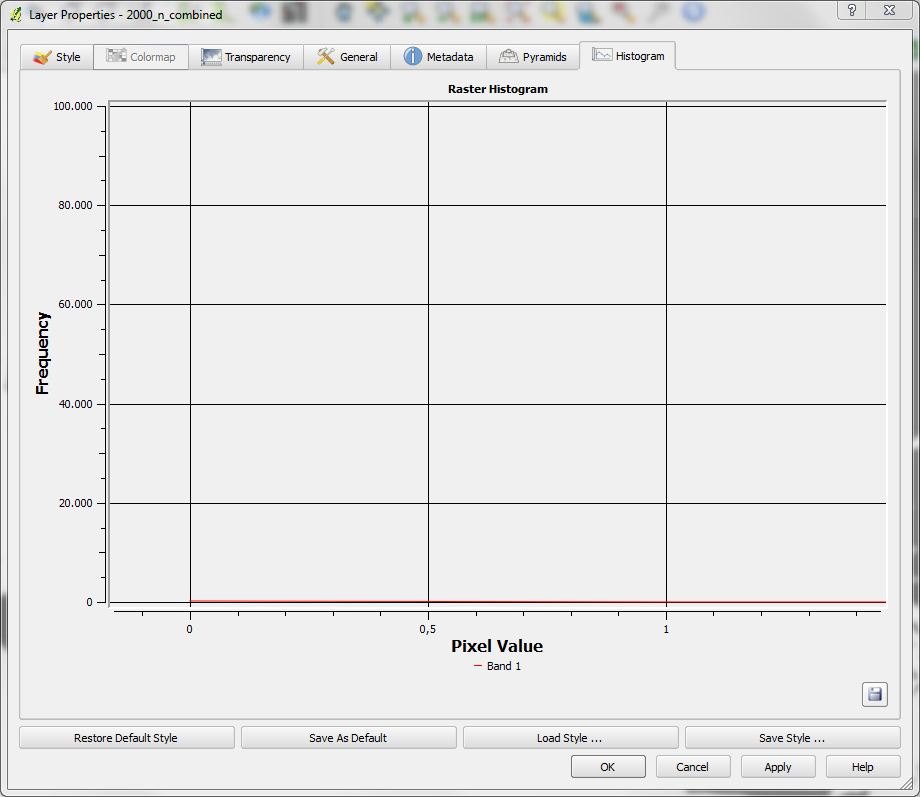Switch to the General tab
The width and height of the screenshot is (920, 797).
click(x=347, y=57)
